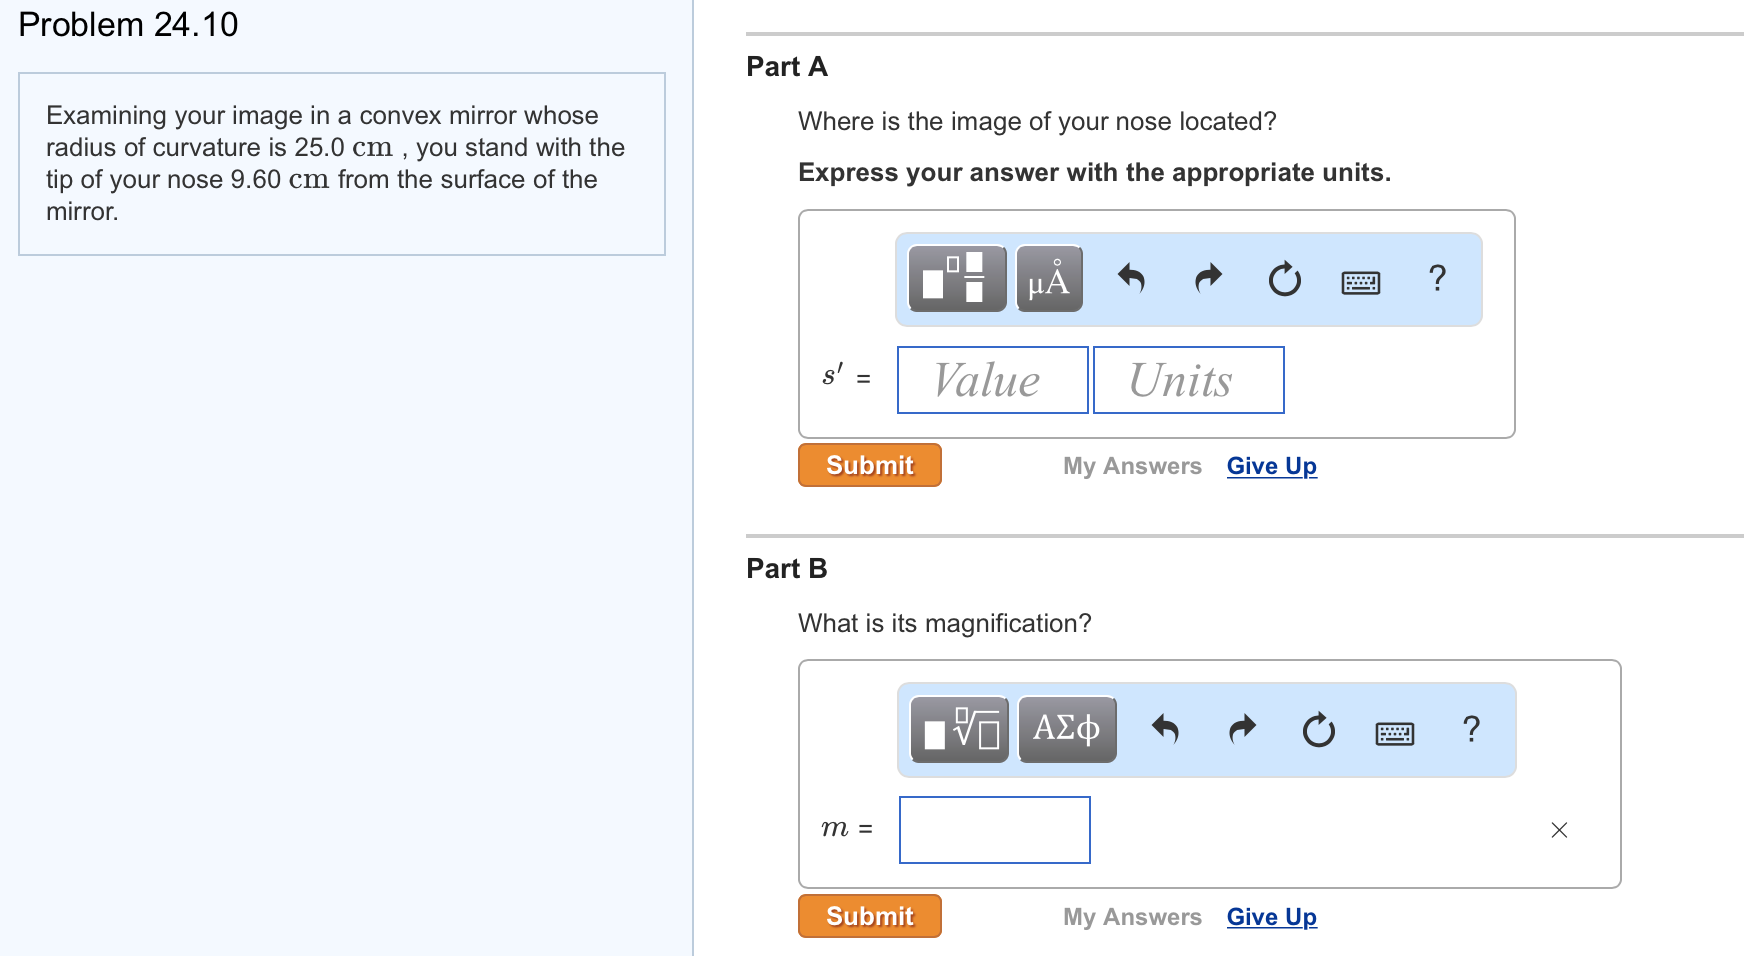1744x956 pixels.
Task: Open the keyboard icon in Part B toolbar
Action: point(1394,731)
